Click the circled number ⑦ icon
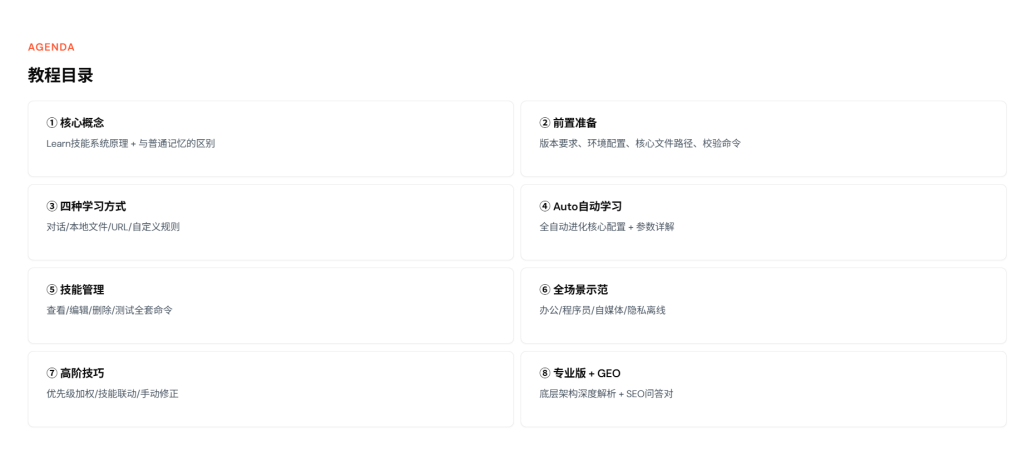 click(52, 374)
